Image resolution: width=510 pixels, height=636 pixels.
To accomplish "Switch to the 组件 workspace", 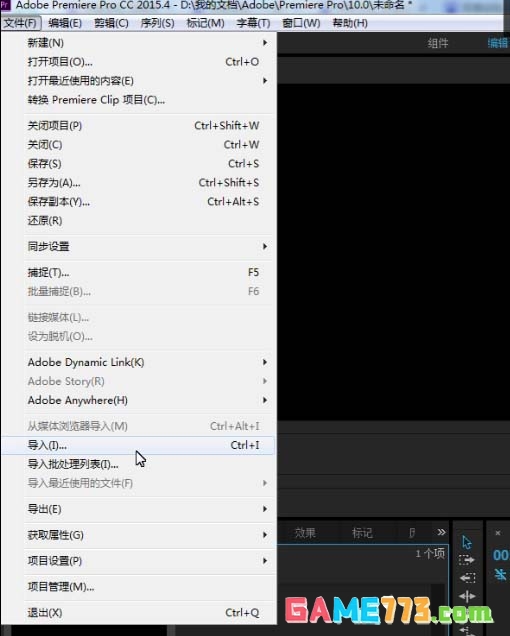I will (438, 43).
